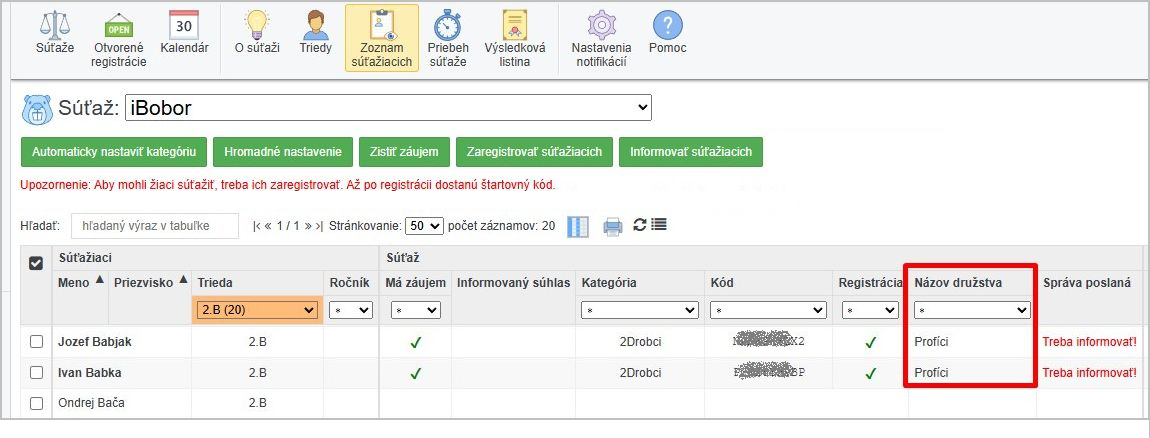Check the box for Jozef Babjak
This screenshot has height=438, width=1150.
point(37,342)
